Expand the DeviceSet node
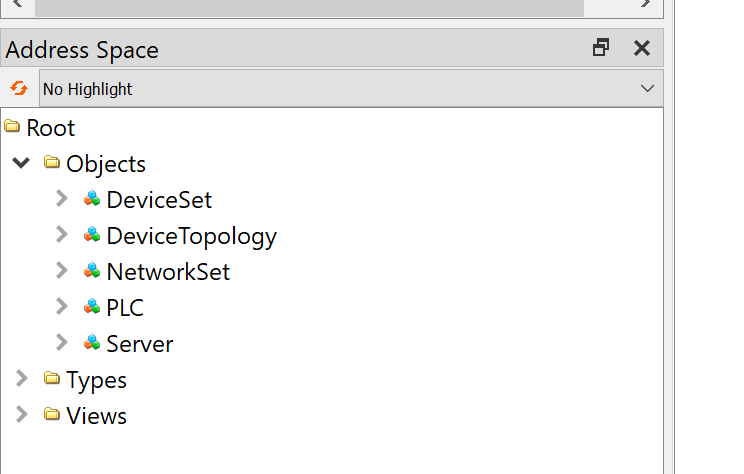The height and width of the screenshot is (474, 744). pos(62,199)
